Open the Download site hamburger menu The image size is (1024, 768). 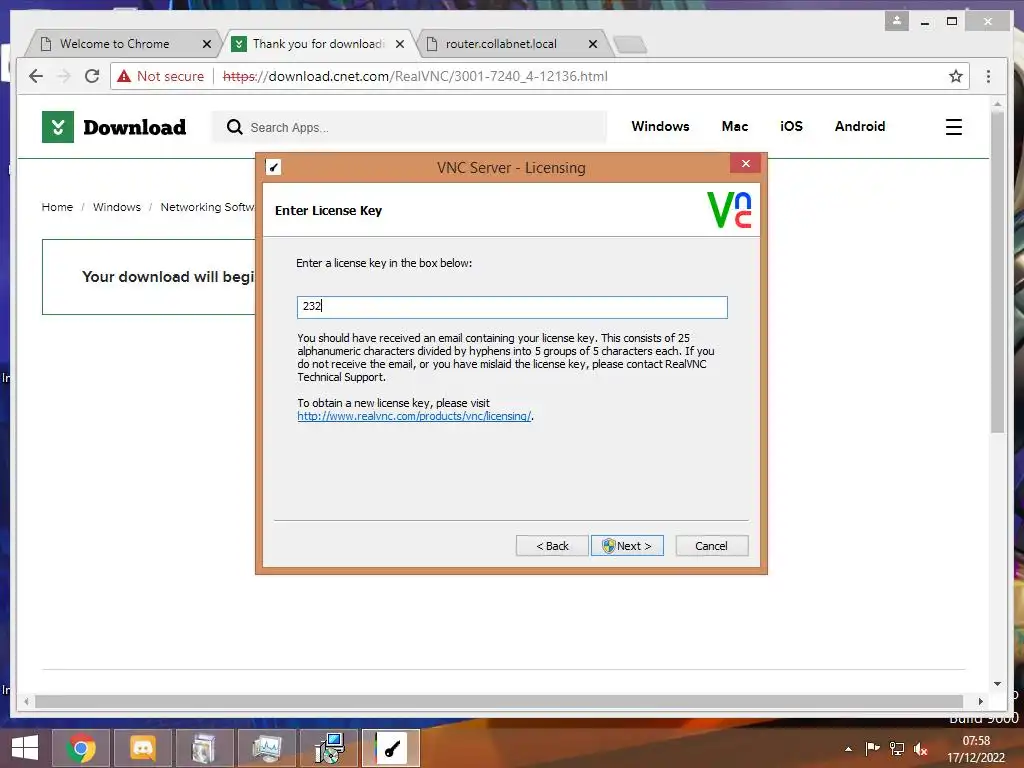click(953, 127)
